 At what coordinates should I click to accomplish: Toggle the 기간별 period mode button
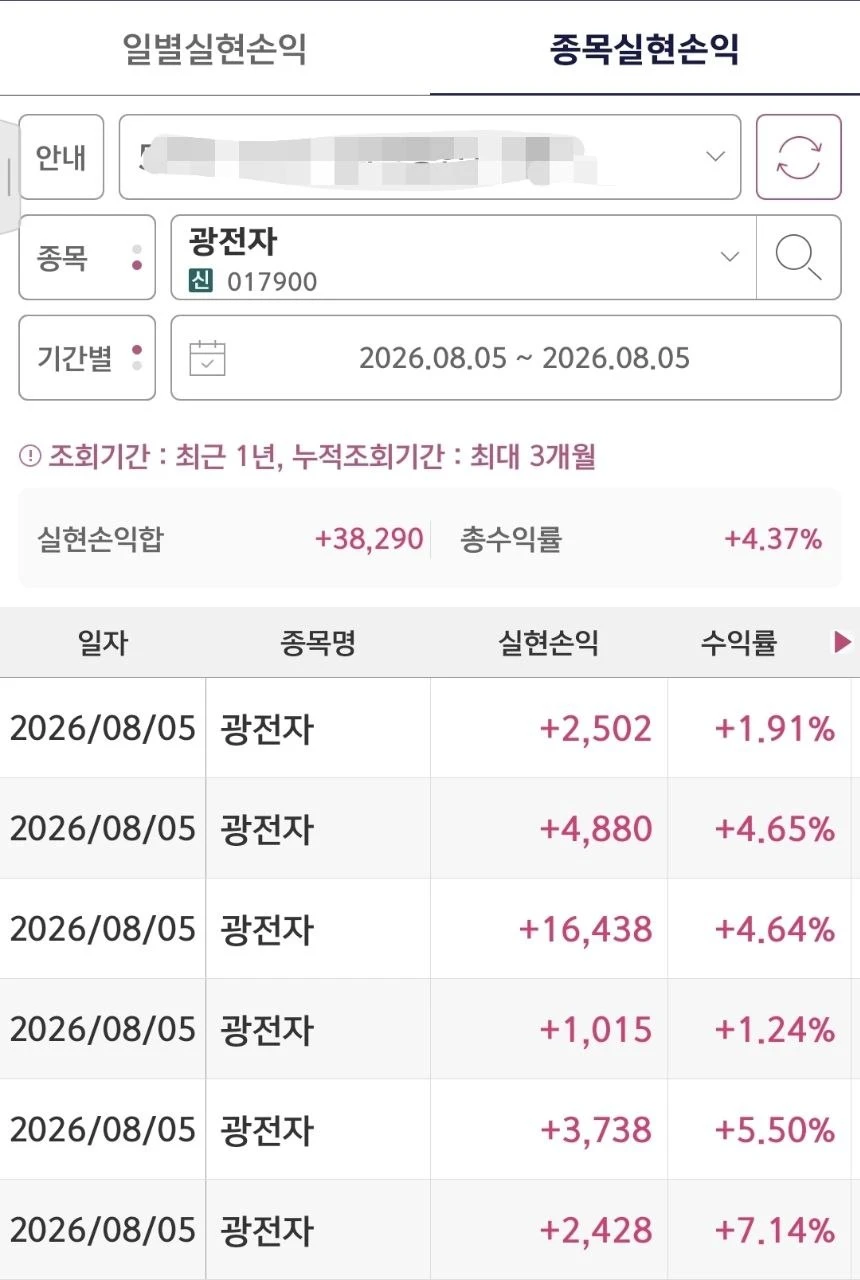click(87, 358)
